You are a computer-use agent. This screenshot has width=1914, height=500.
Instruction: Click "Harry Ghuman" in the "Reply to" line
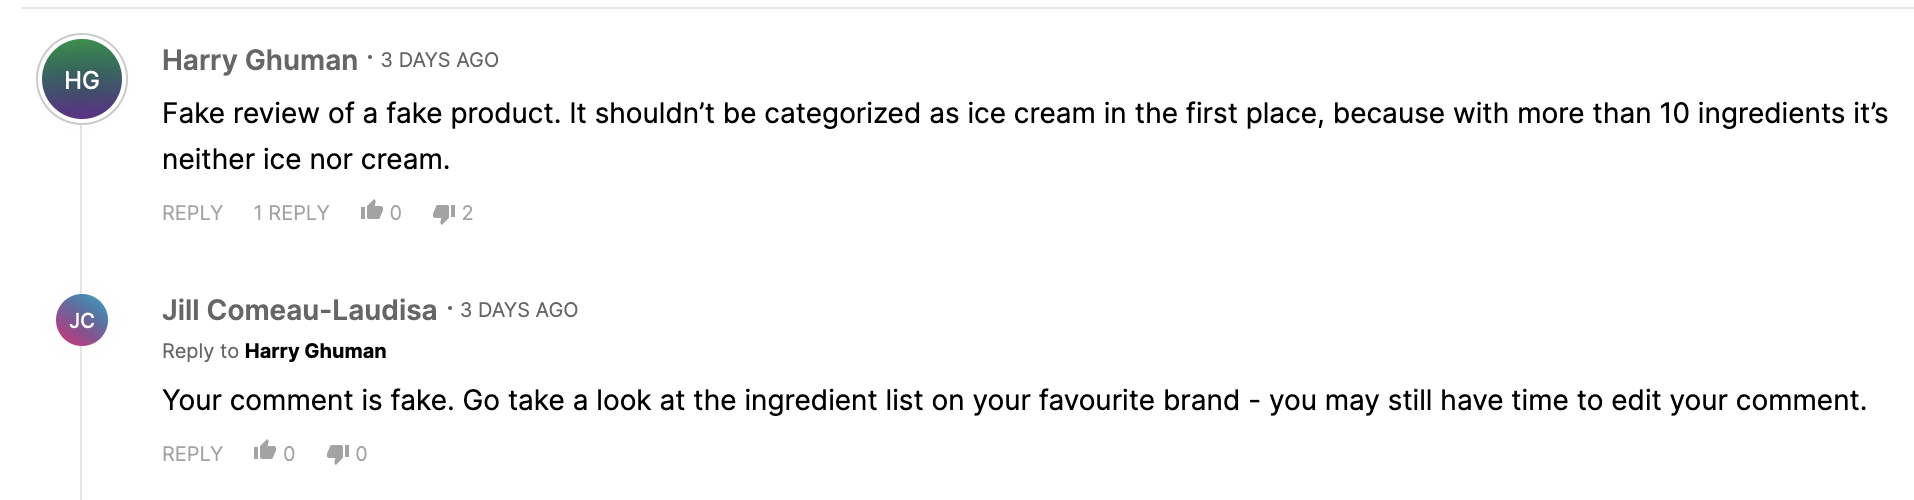[x=315, y=351]
